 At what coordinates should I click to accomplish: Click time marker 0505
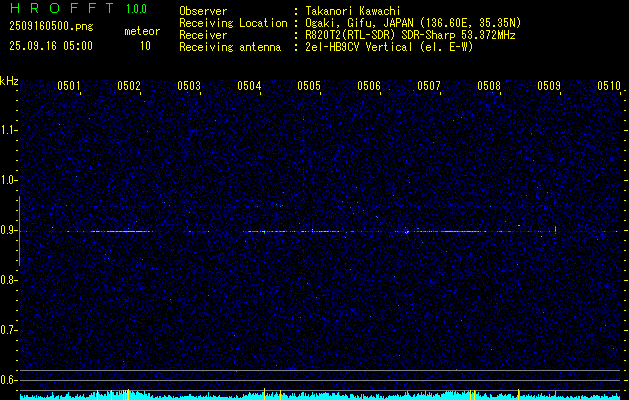click(309, 85)
